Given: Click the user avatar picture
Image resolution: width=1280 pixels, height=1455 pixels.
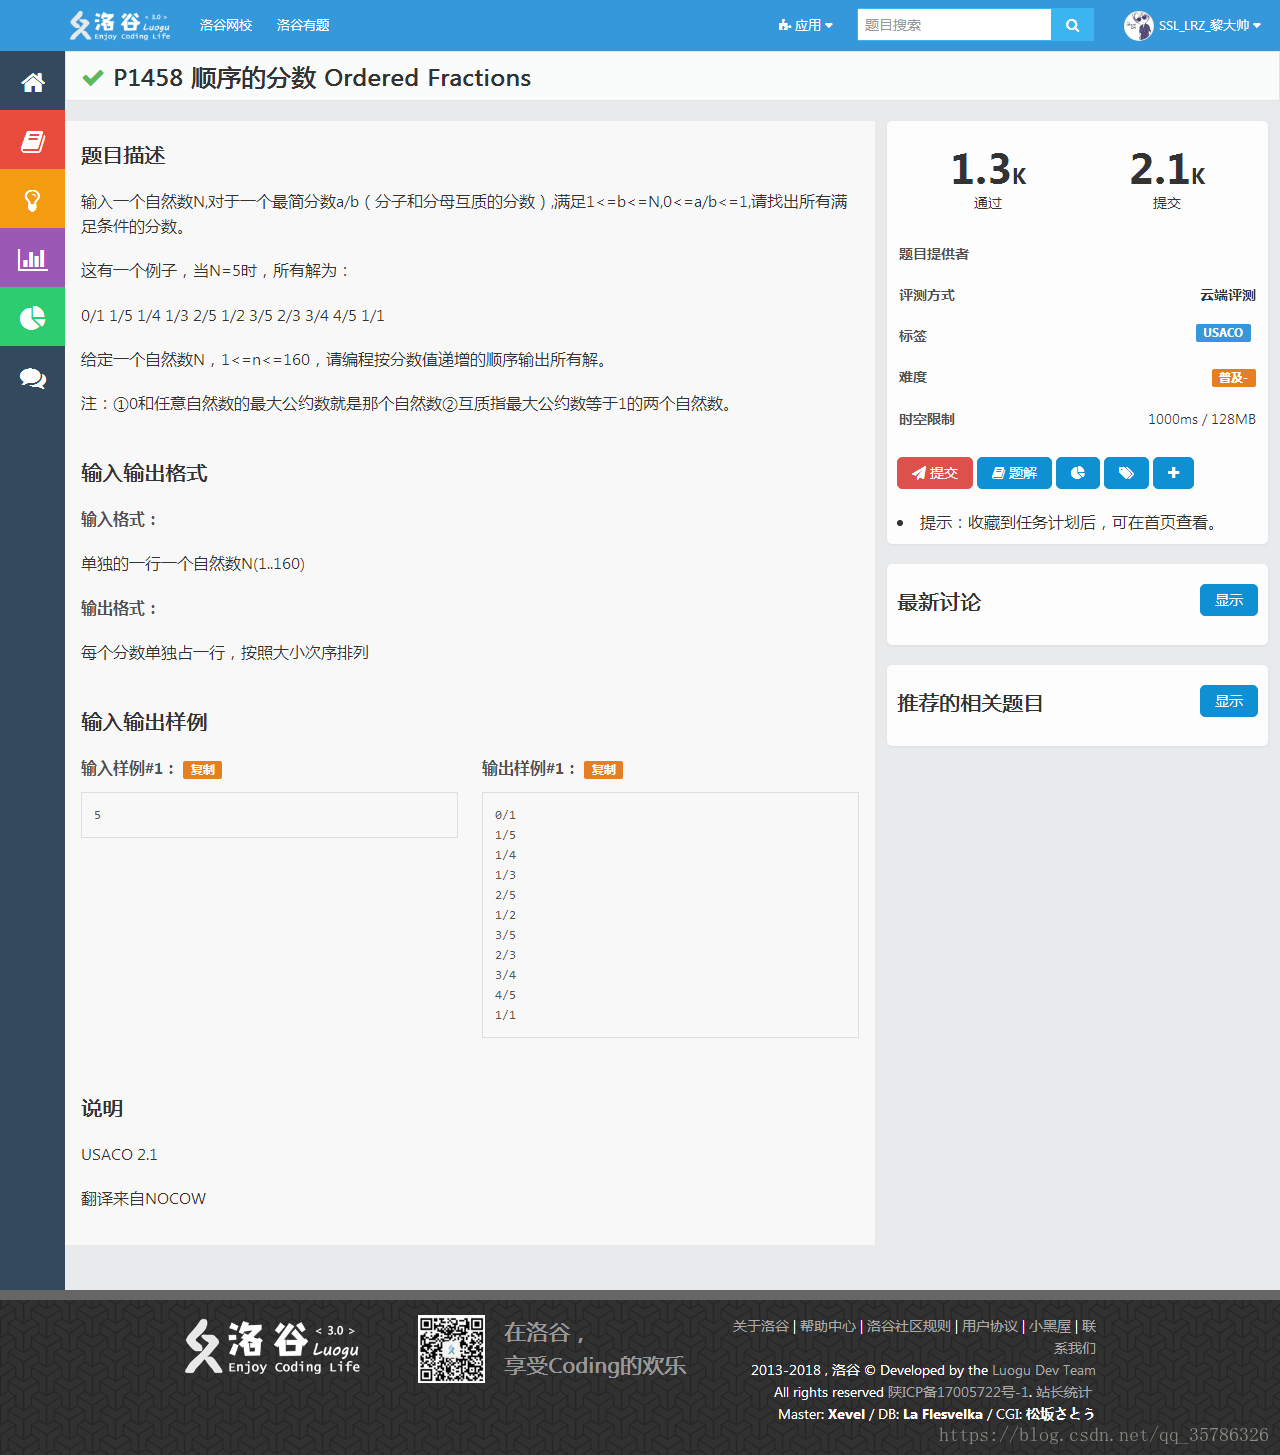Looking at the screenshot, I should tap(1138, 25).
